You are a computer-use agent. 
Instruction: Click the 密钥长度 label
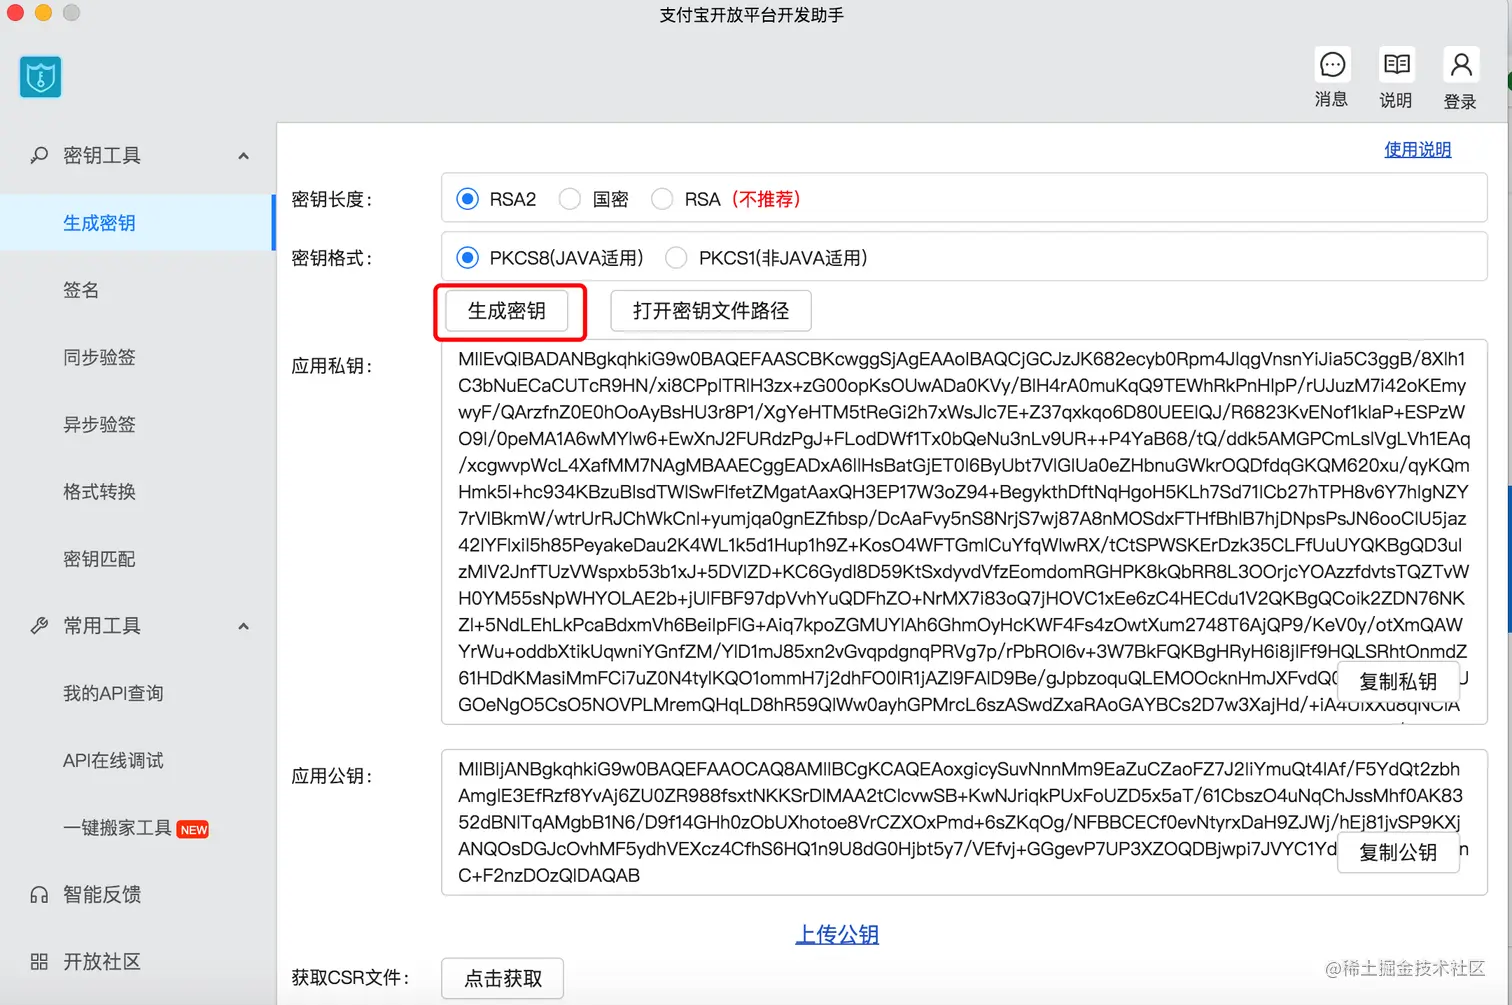click(332, 199)
